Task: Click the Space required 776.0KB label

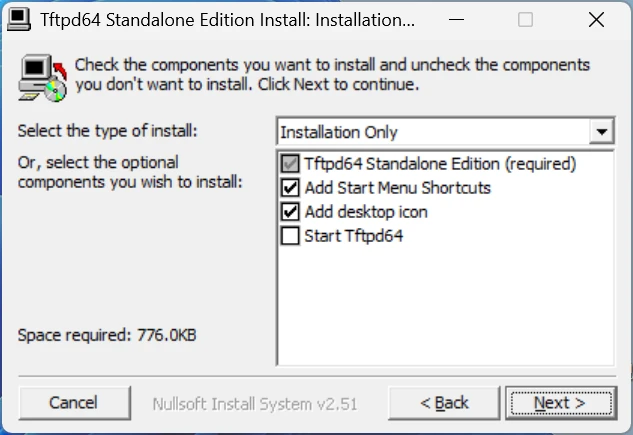Action: 107,335
